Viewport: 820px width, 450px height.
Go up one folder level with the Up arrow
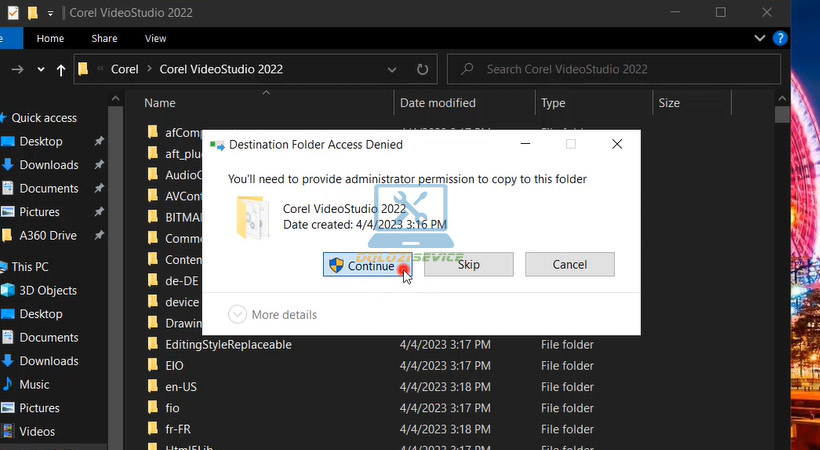(62, 70)
